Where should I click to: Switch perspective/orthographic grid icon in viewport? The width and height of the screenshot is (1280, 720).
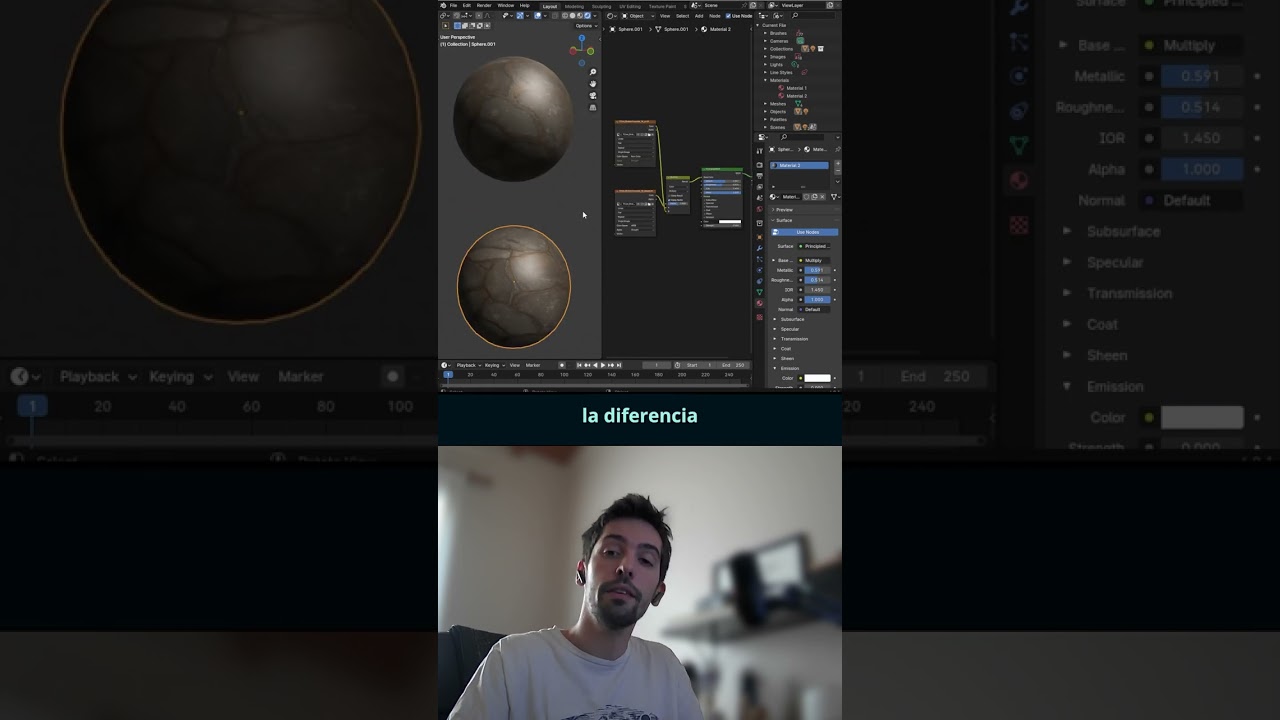(x=593, y=108)
